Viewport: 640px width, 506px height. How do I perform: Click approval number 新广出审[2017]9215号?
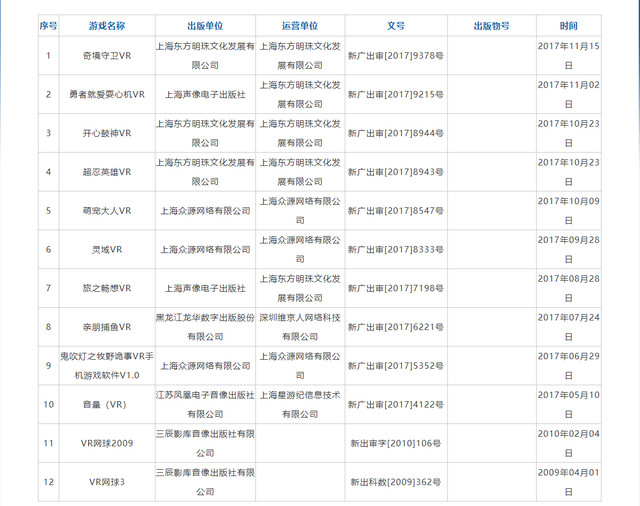click(396, 94)
